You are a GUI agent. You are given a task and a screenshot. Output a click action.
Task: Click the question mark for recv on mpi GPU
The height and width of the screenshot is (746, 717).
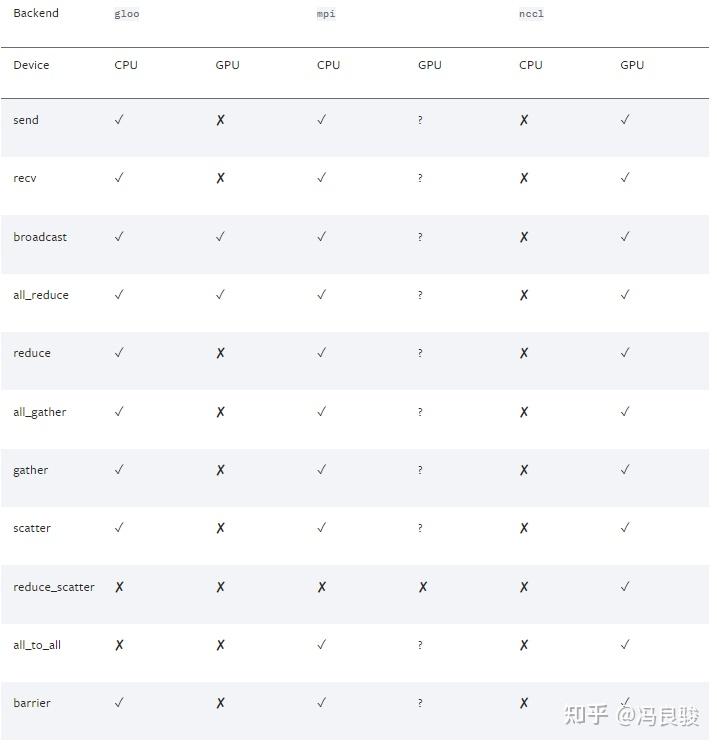[420, 178]
